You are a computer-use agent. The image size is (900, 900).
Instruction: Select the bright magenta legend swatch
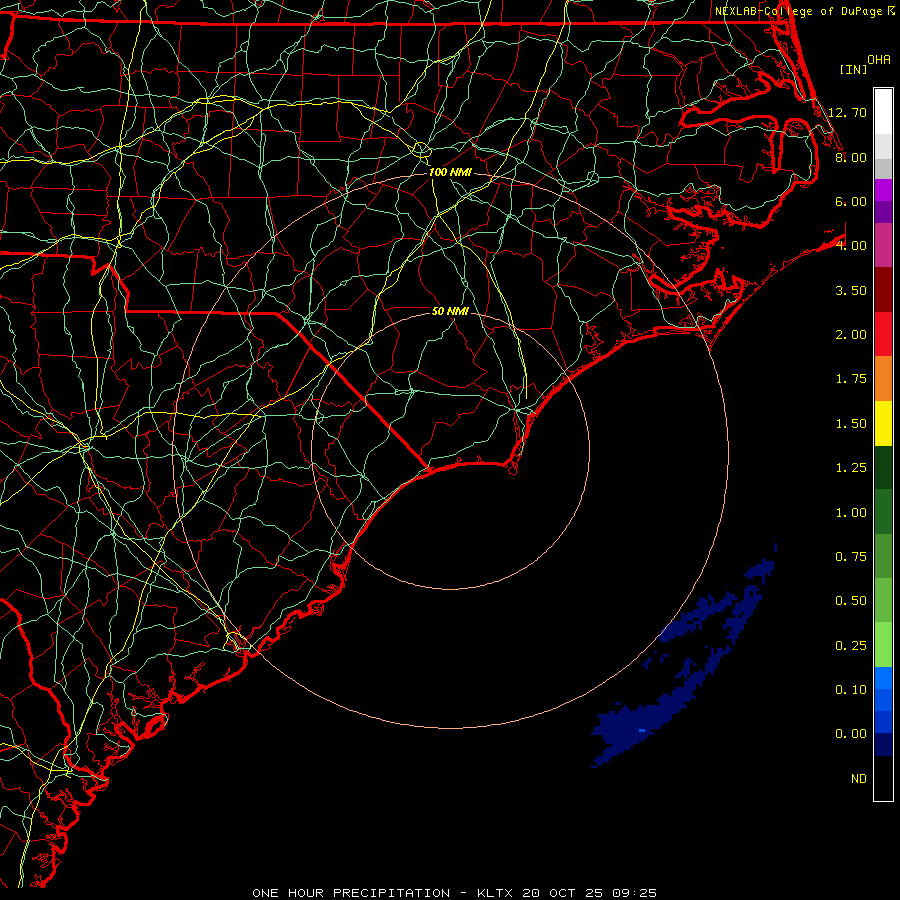pyautogui.click(x=883, y=190)
